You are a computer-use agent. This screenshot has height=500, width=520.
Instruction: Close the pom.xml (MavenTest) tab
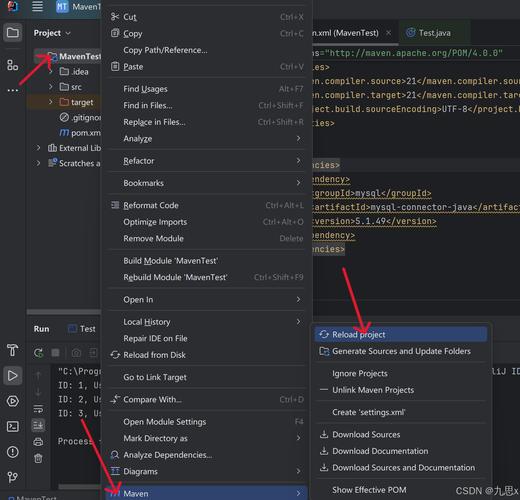[x=388, y=33]
